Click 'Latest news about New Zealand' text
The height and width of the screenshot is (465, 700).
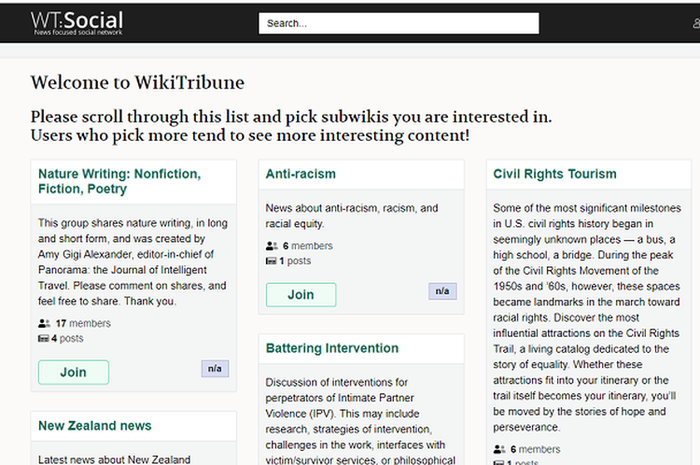point(114,459)
